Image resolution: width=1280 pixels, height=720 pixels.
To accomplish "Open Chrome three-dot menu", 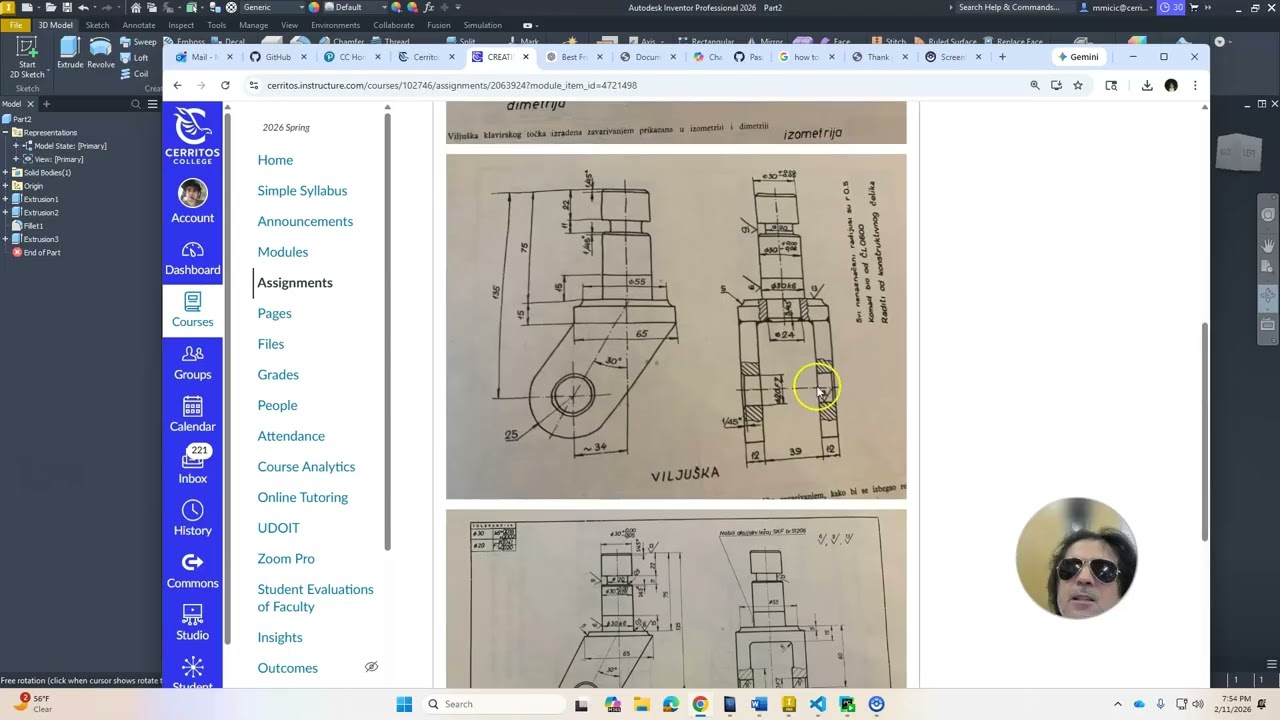I will [1195, 86].
